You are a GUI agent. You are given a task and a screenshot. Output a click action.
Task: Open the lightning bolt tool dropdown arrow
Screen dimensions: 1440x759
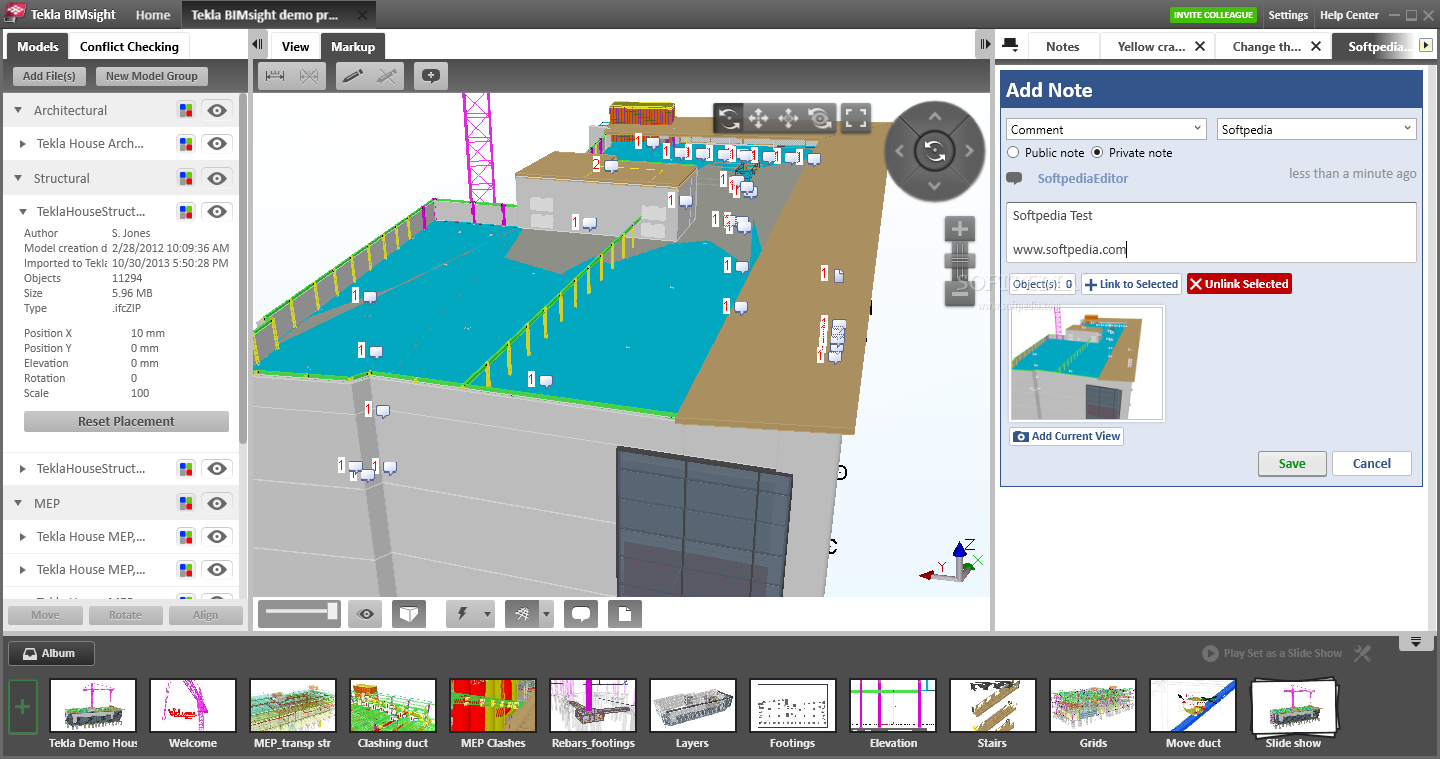487,613
